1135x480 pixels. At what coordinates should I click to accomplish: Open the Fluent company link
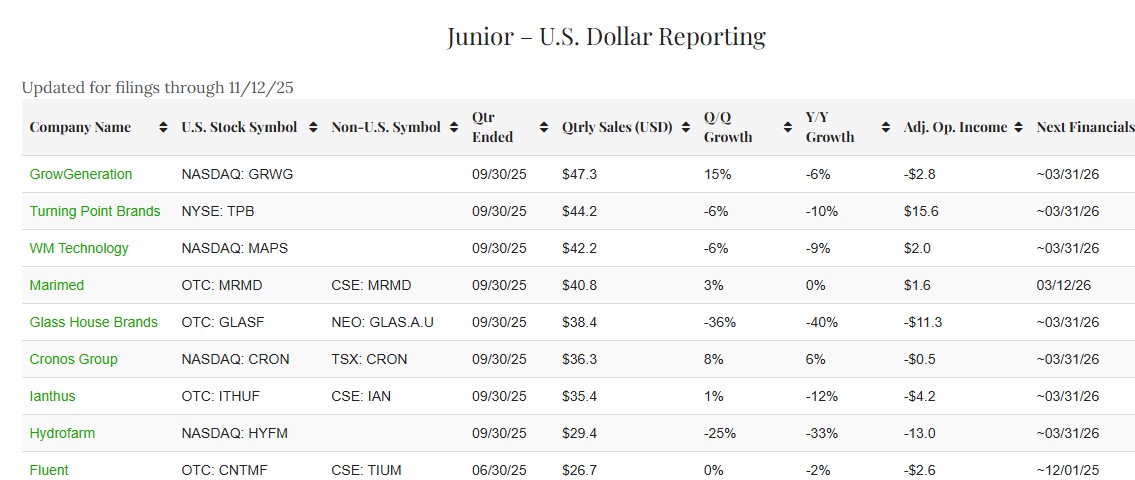click(x=49, y=470)
